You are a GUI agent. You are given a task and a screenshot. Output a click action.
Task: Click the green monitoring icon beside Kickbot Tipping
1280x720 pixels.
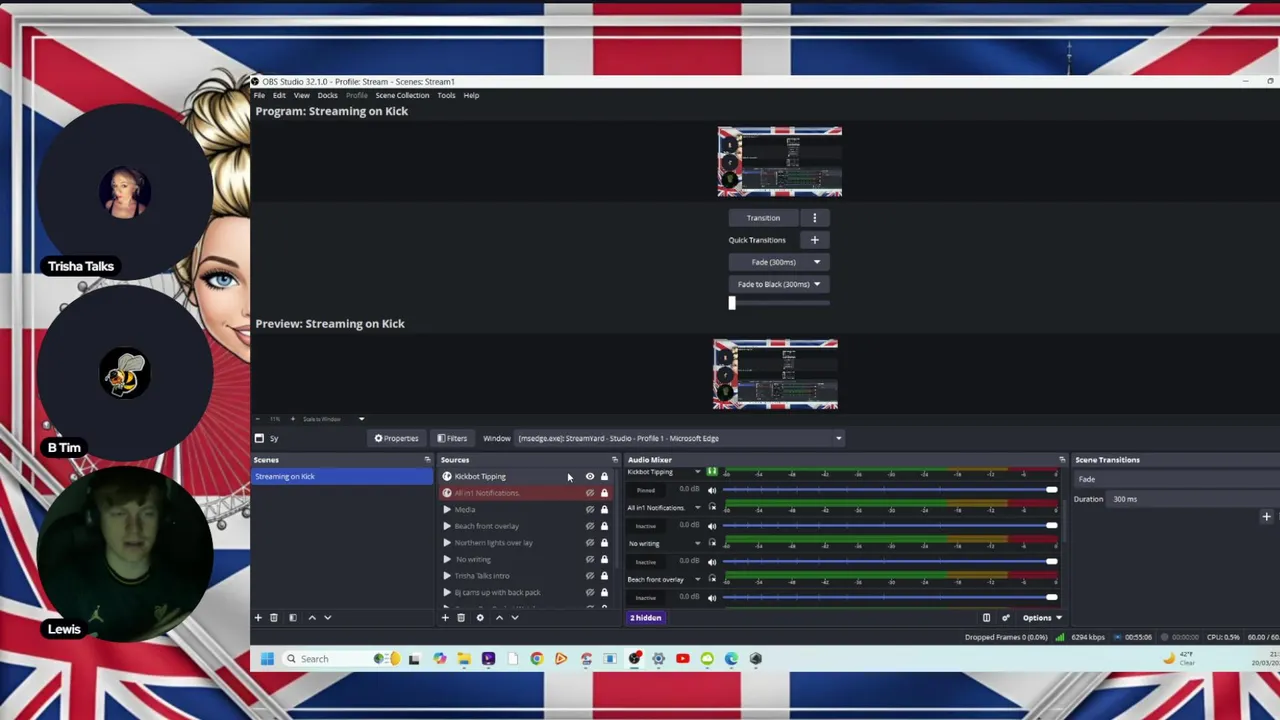coord(712,471)
